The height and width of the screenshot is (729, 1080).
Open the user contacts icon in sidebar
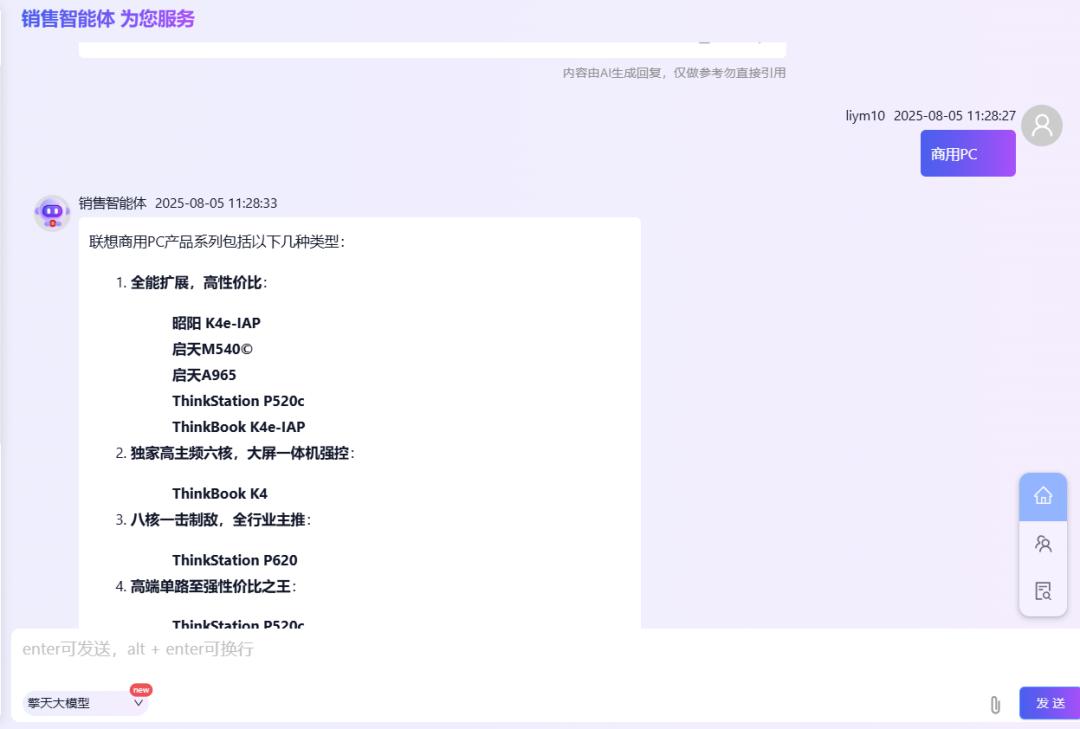coord(1043,544)
